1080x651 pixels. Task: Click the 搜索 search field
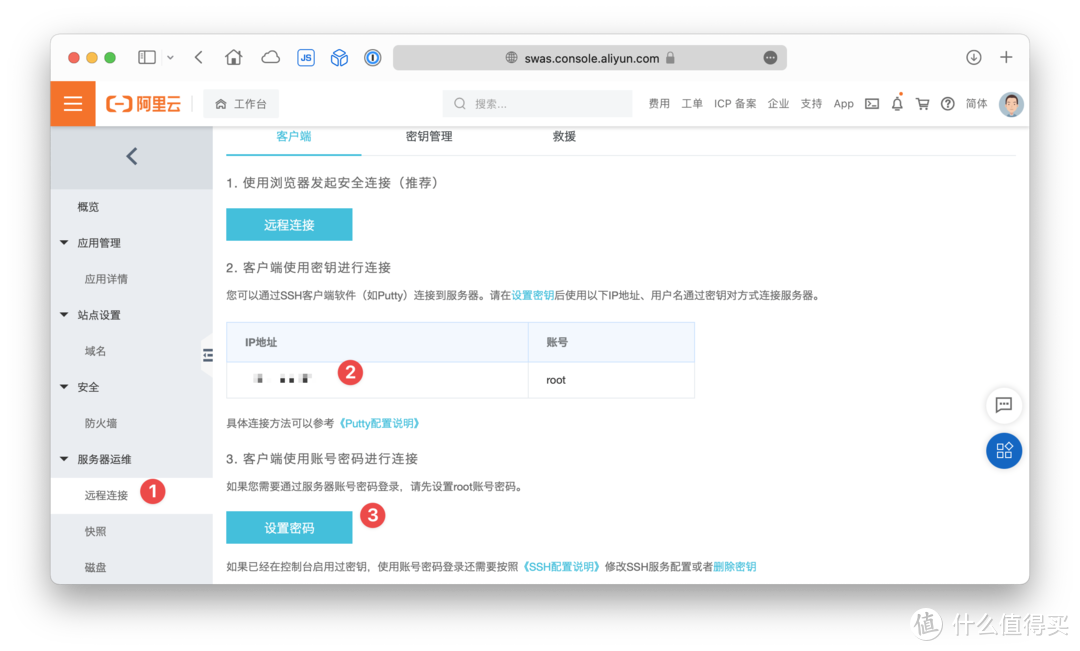pos(537,104)
